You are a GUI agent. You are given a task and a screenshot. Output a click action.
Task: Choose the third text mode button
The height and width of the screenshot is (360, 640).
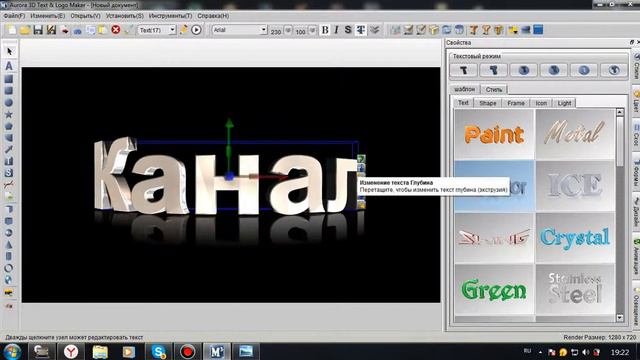tap(524, 70)
